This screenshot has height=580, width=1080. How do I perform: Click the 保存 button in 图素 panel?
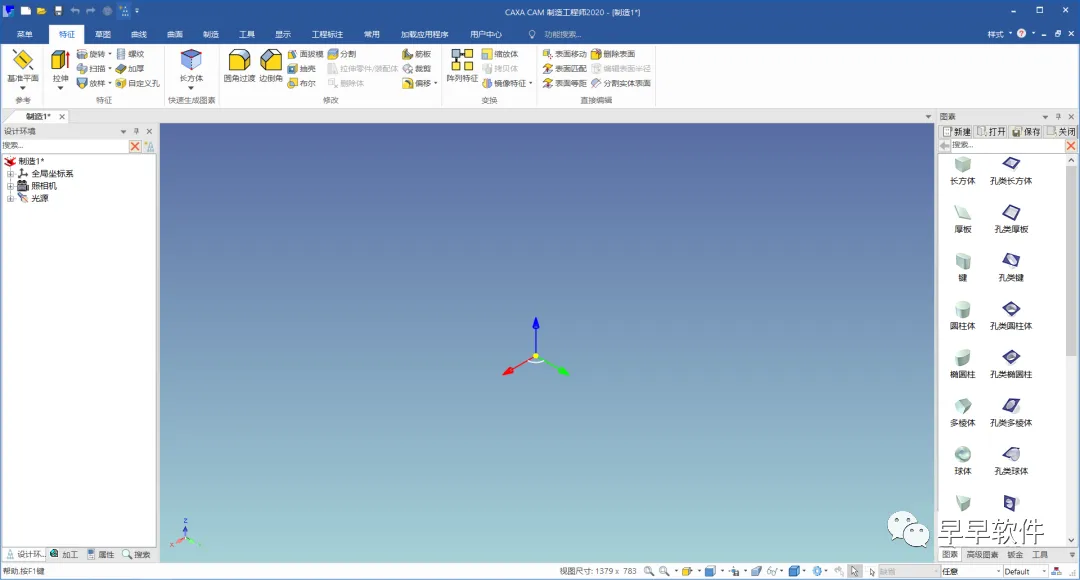(x=1026, y=132)
